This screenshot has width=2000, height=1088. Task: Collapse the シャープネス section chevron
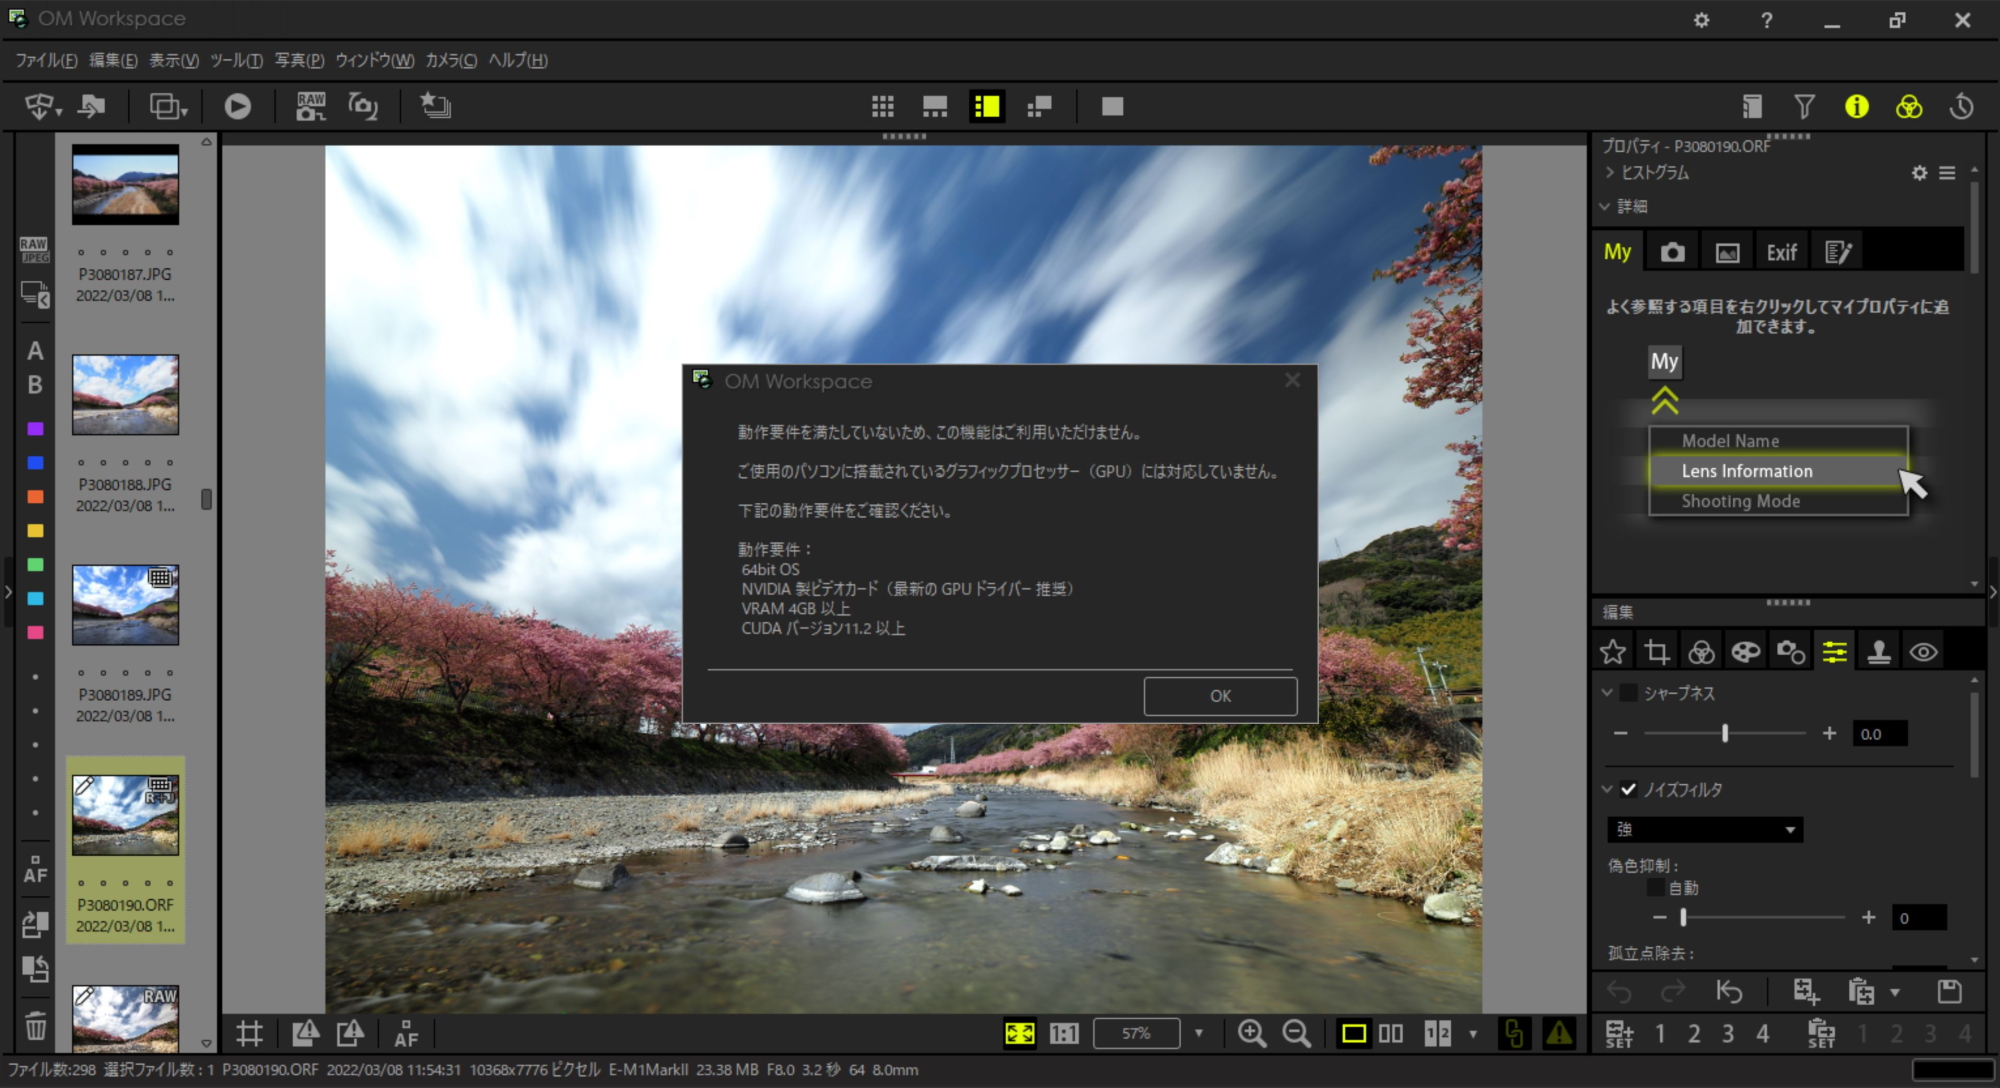pos(1607,692)
